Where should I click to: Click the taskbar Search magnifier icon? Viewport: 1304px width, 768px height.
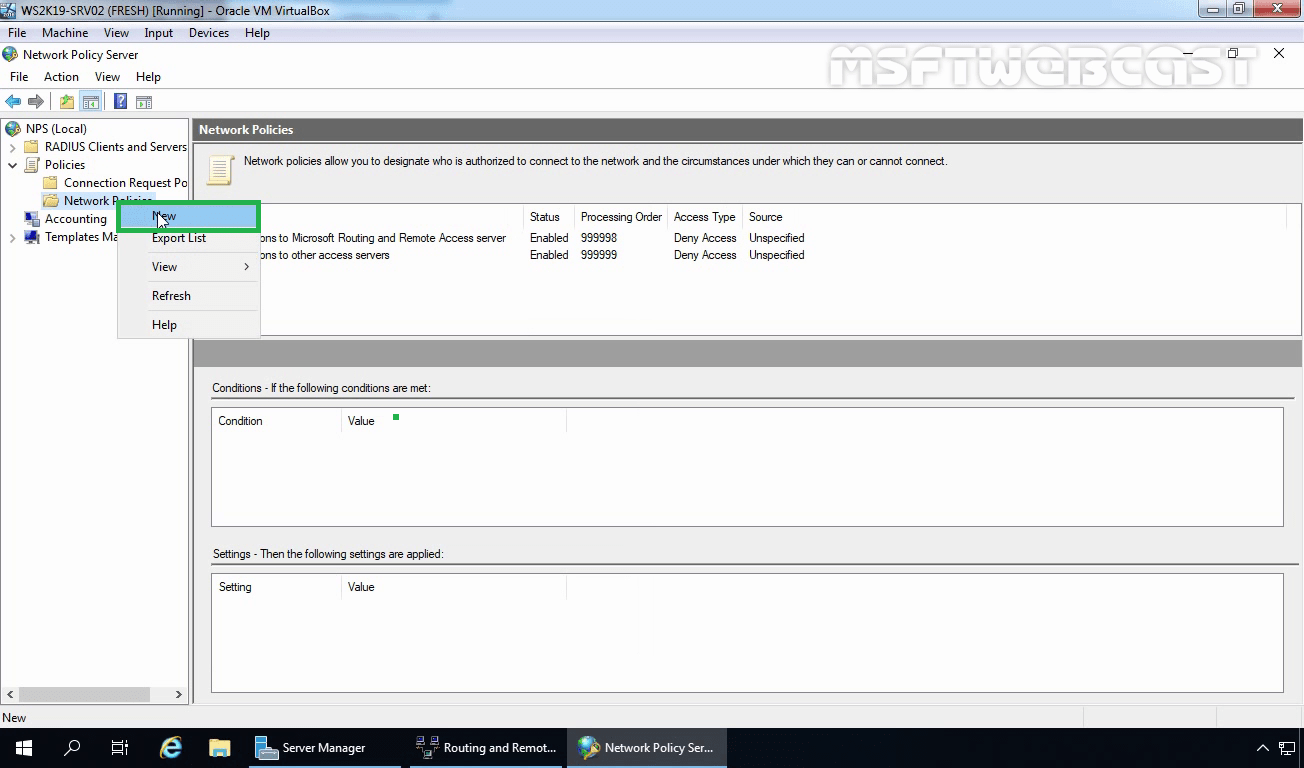tap(72, 748)
